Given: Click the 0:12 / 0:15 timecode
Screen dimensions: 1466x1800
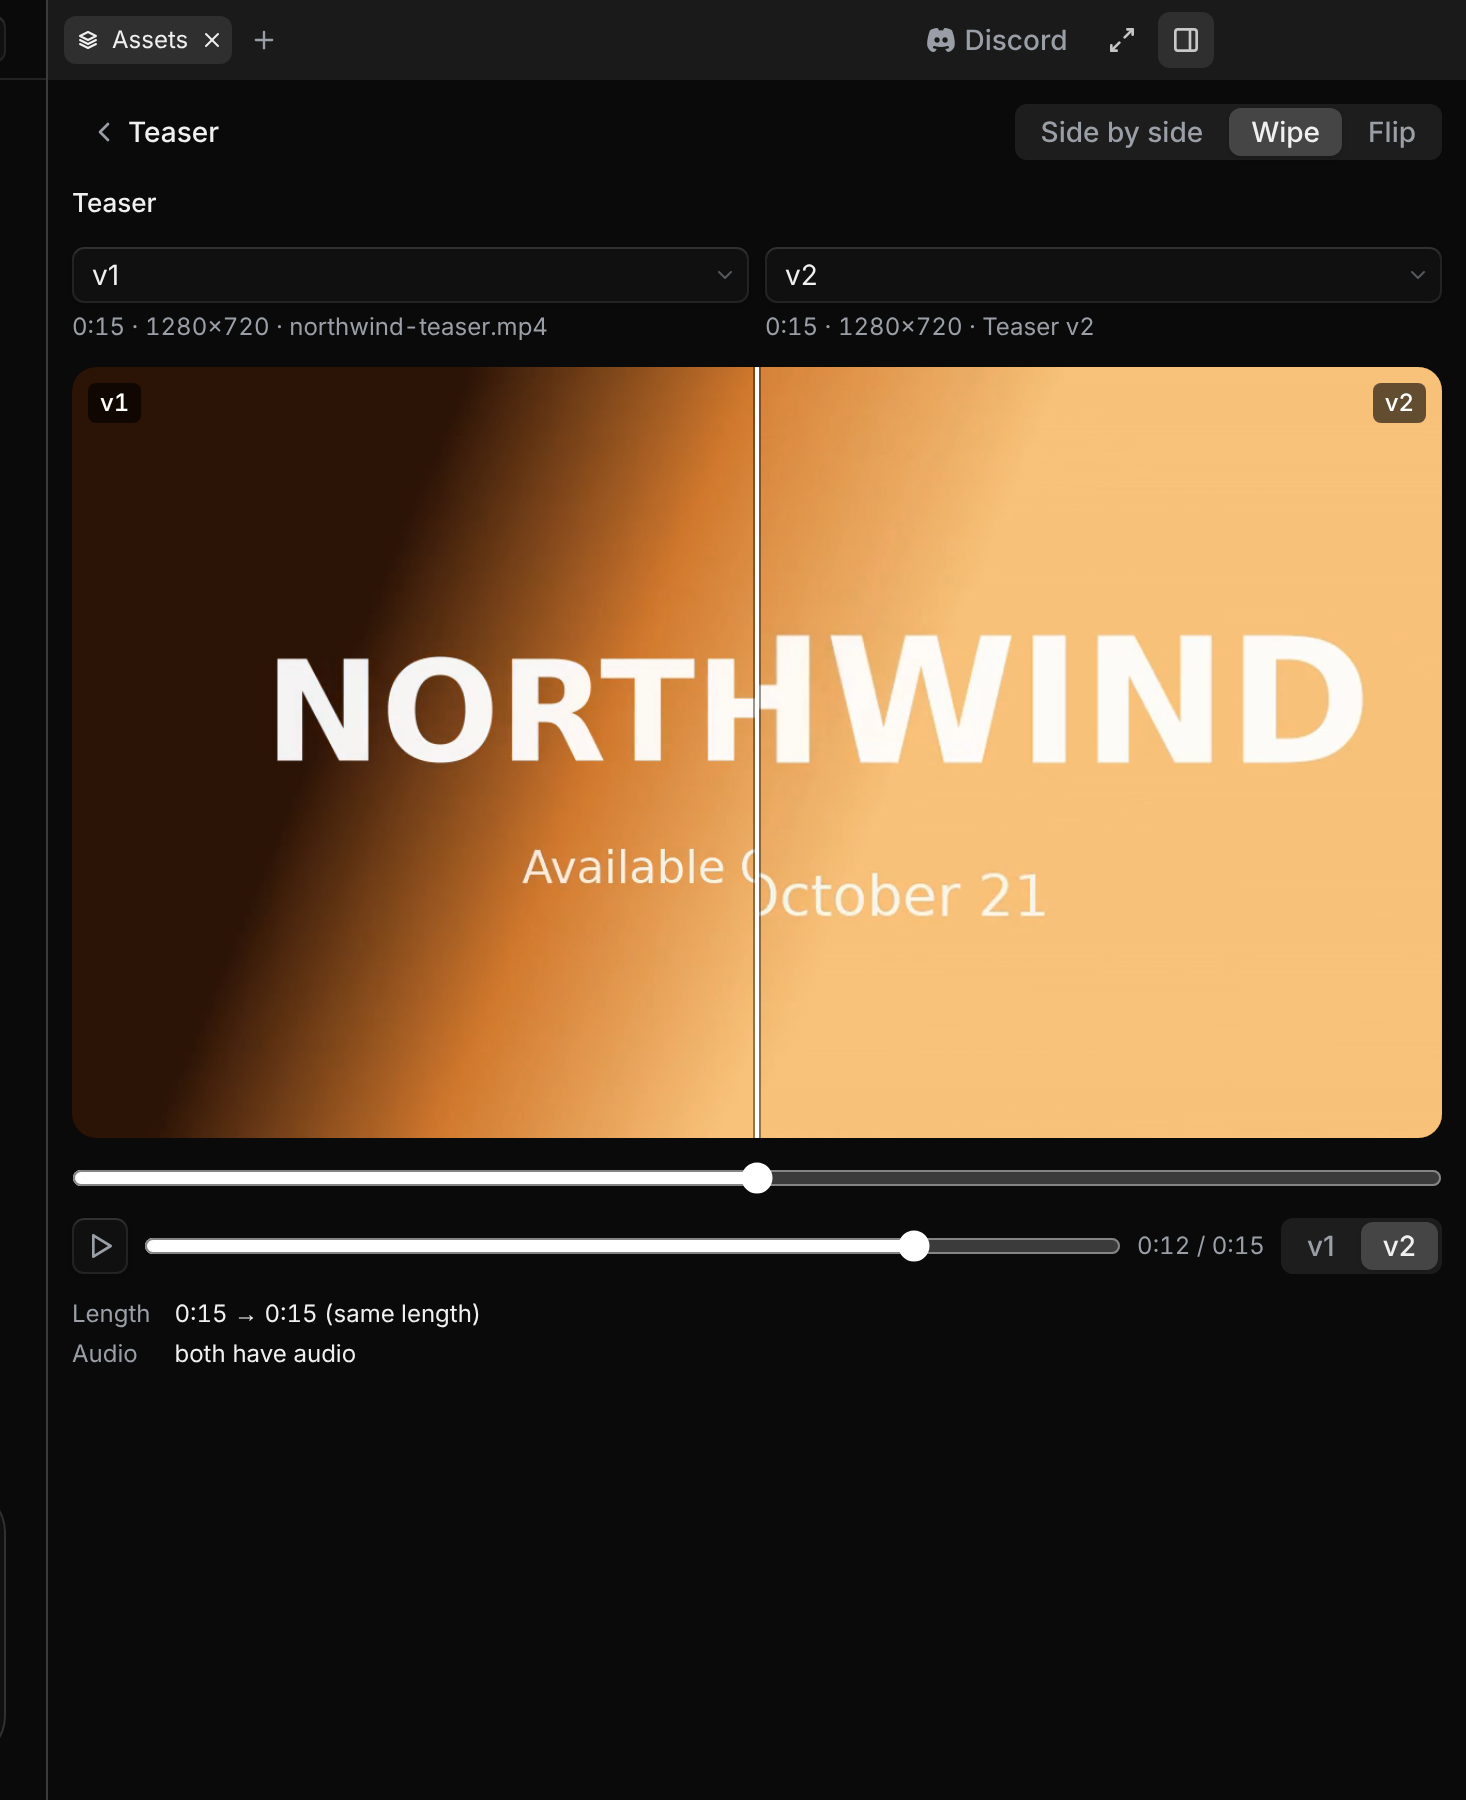Looking at the screenshot, I should point(1200,1246).
